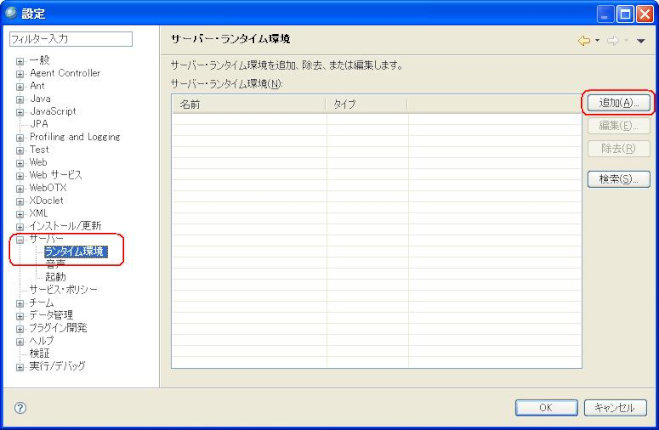Open the help question mark icon
Viewport: 659px width, 430px height.
click(x=20, y=407)
